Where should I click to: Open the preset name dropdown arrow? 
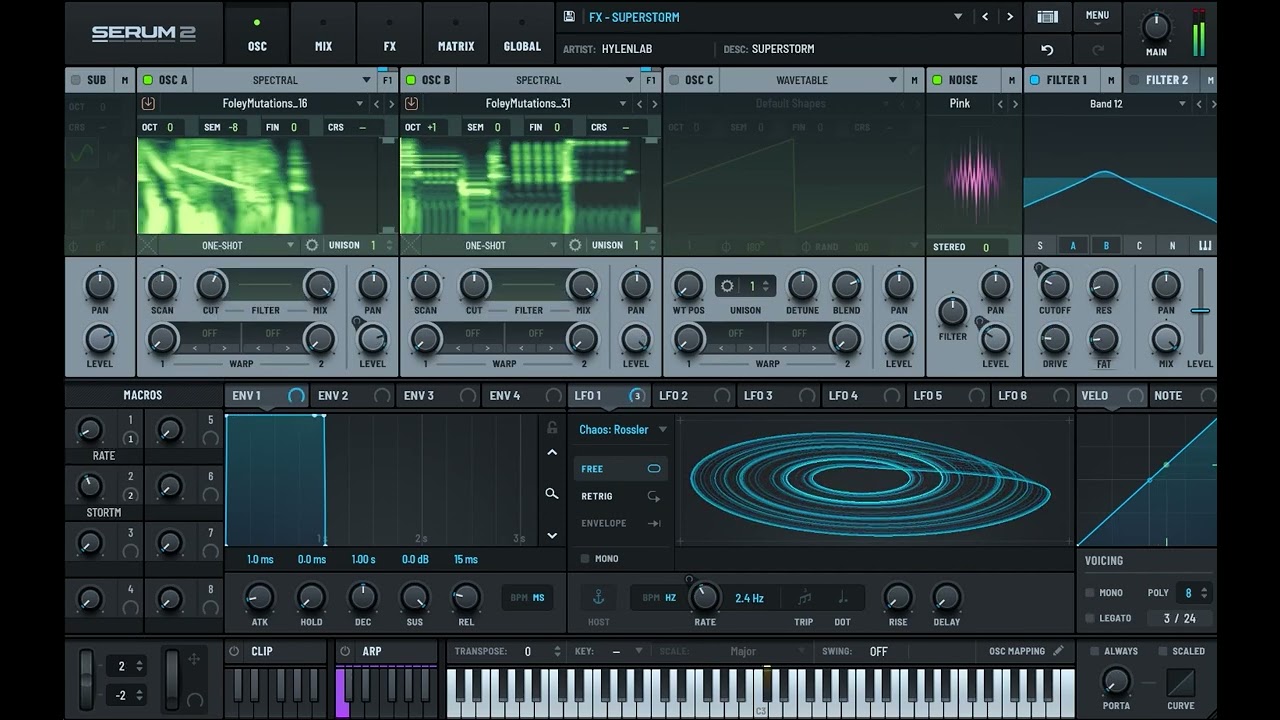pos(958,17)
